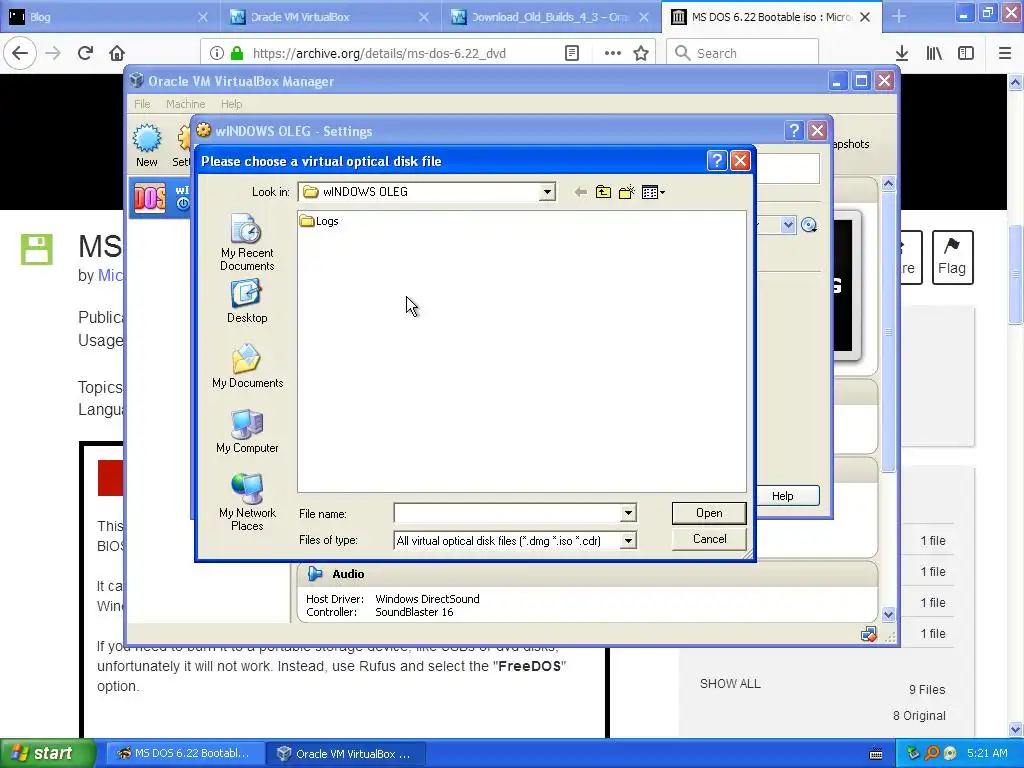This screenshot has width=1024, height=768.
Task: Select the Logs folder
Action: 319,221
